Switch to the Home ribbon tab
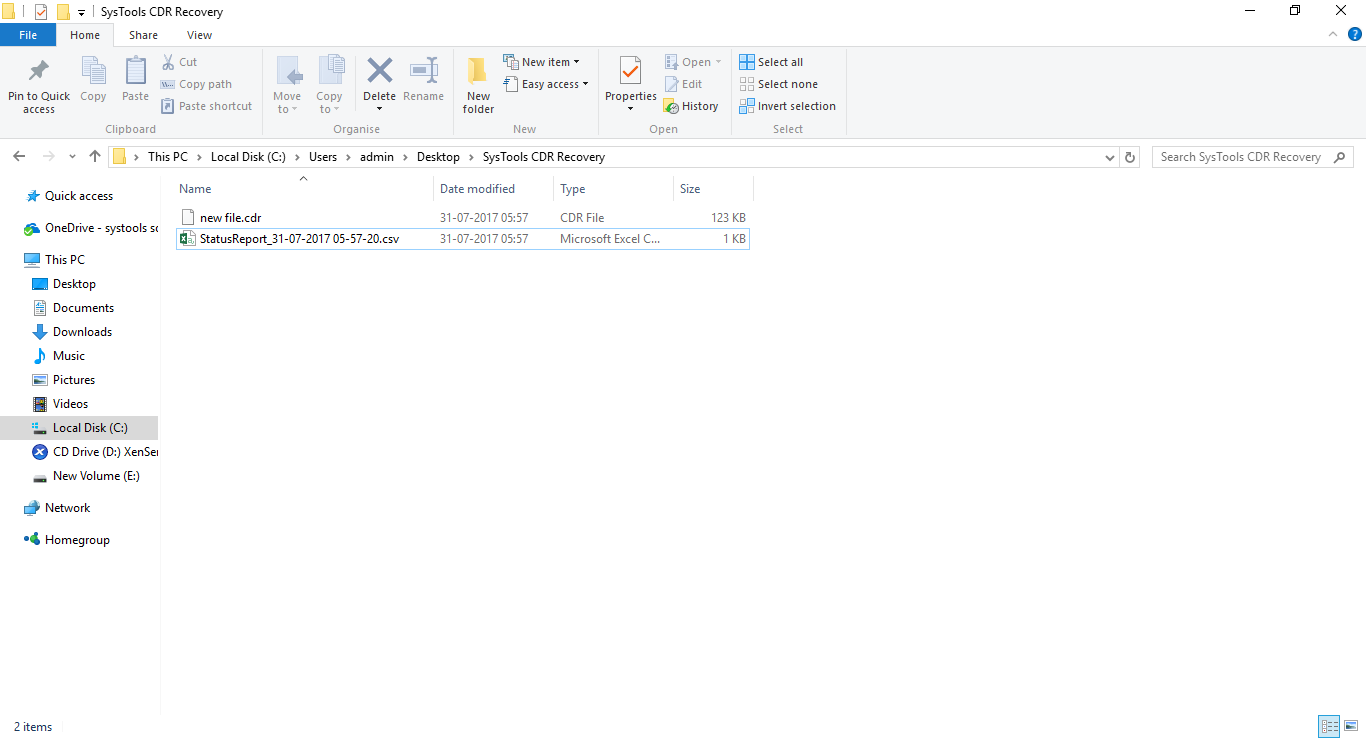The height and width of the screenshot is (738, 1366). [85, 35]
